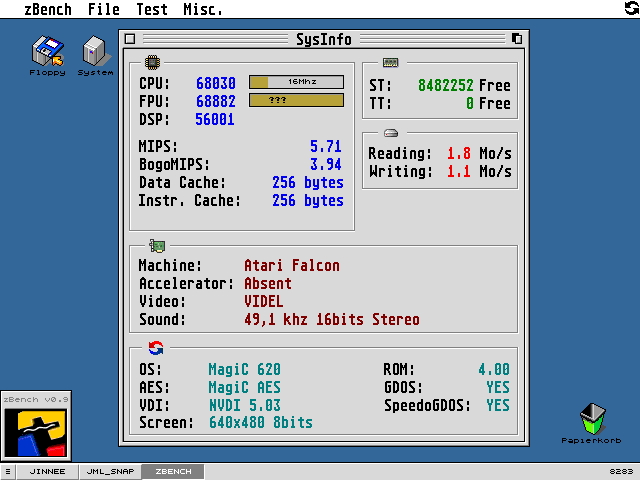Click the Video value VIDEL
Image resolution: width=640 pixels, height=480 pixels.
[x=264, y=301]
